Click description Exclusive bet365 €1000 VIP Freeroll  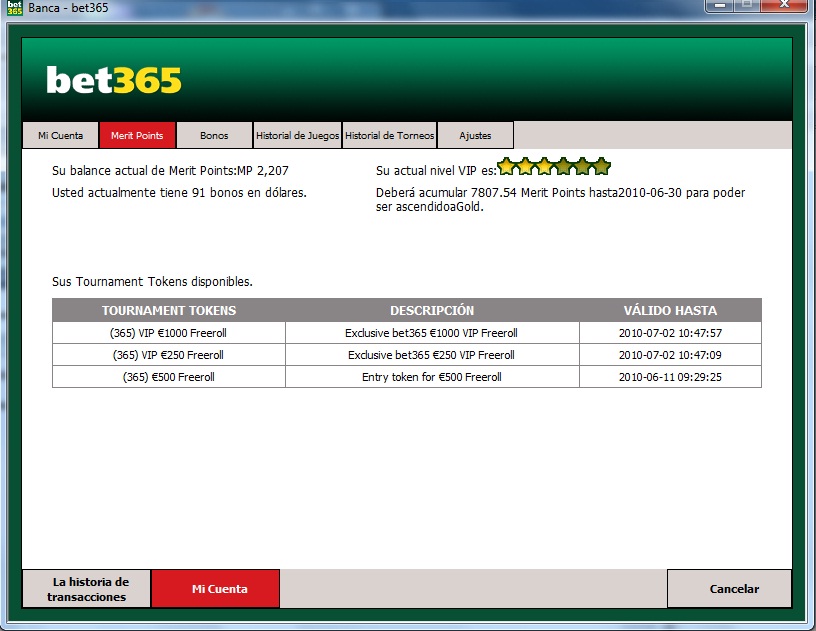tap(432, 333)
